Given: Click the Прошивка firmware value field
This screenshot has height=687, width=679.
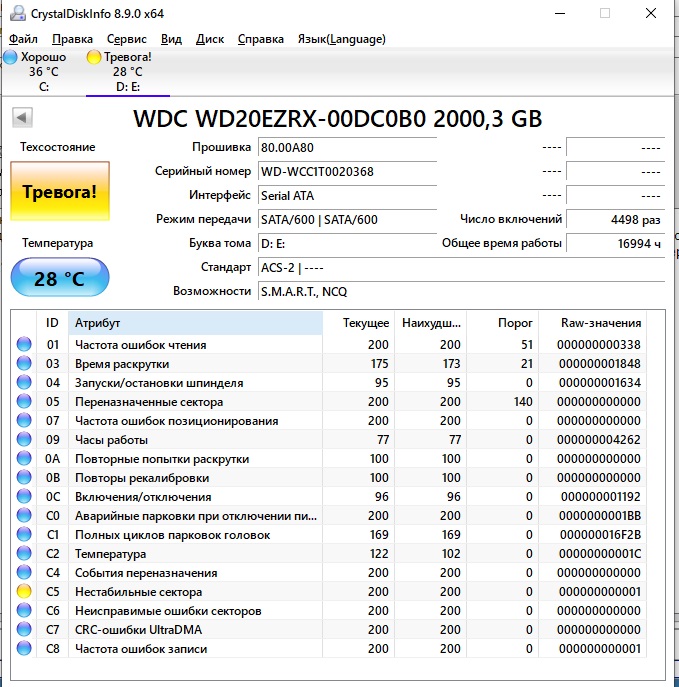Looking at the screenshot, I should coord(346,147).
